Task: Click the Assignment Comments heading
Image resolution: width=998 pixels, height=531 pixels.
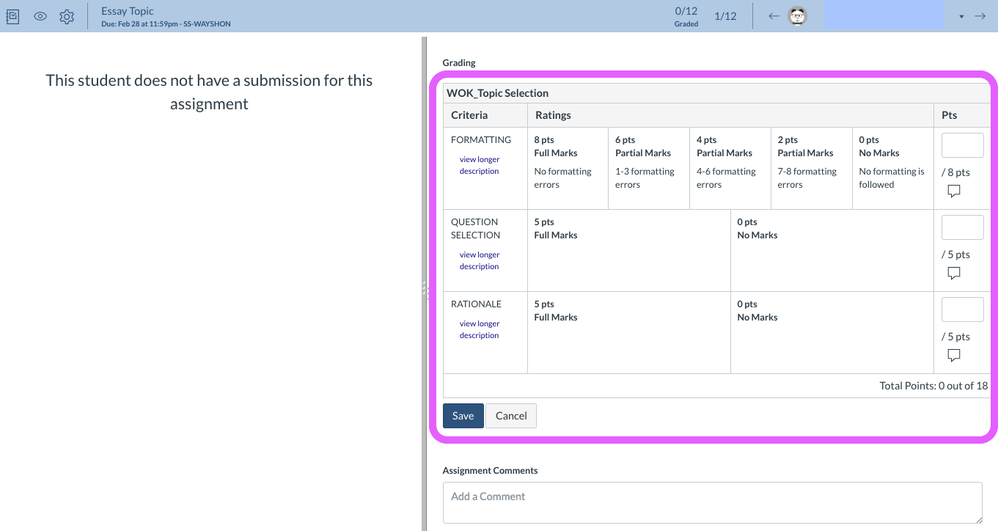Action: tap(490, 471)
